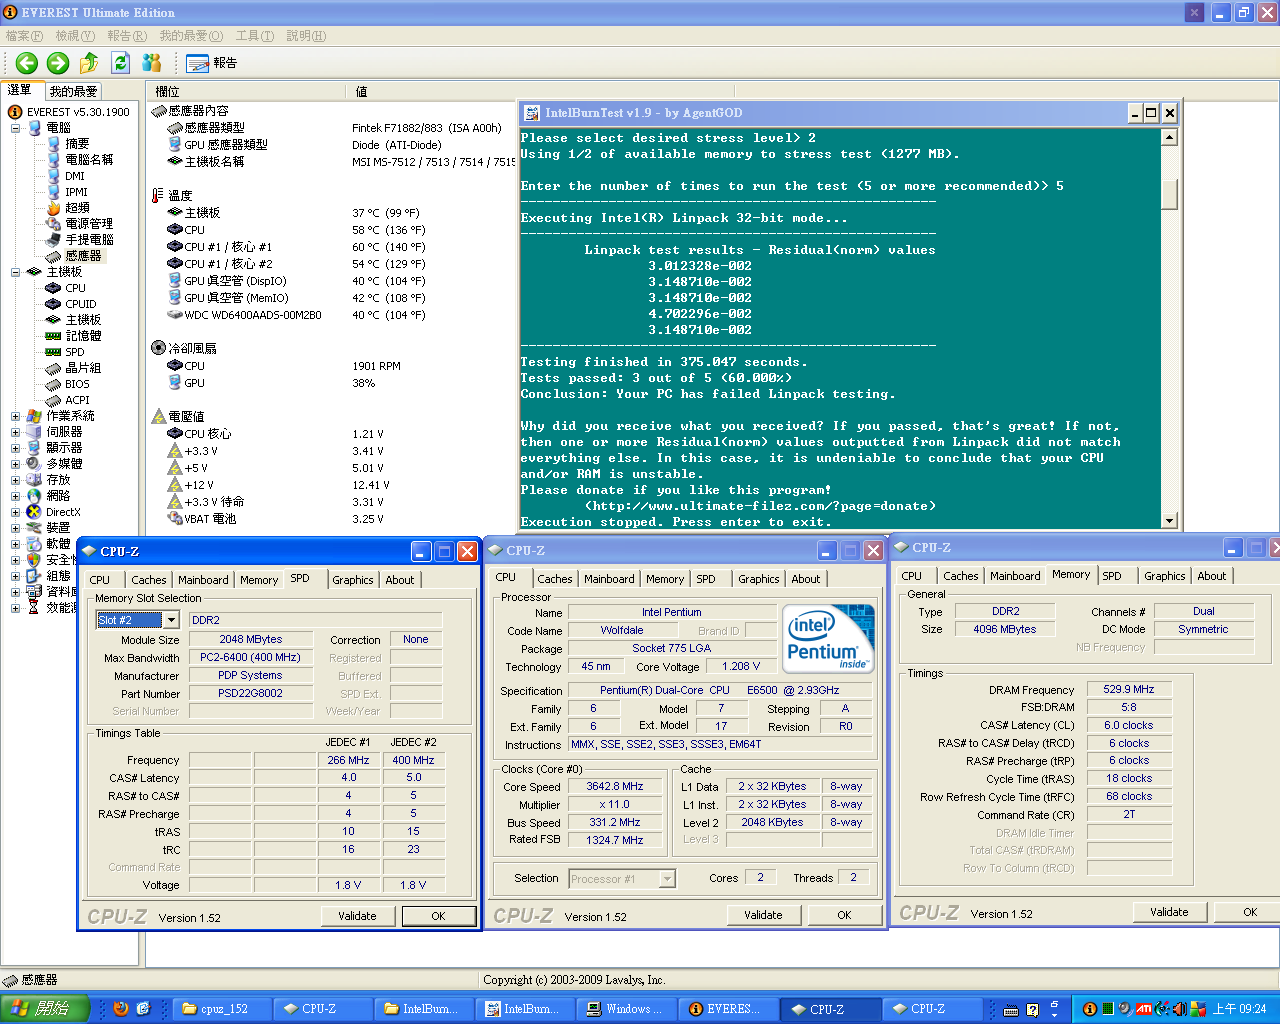Click Firefox quick launch icon
The image size is (1280, 1024).
[x=121, y=1009]
